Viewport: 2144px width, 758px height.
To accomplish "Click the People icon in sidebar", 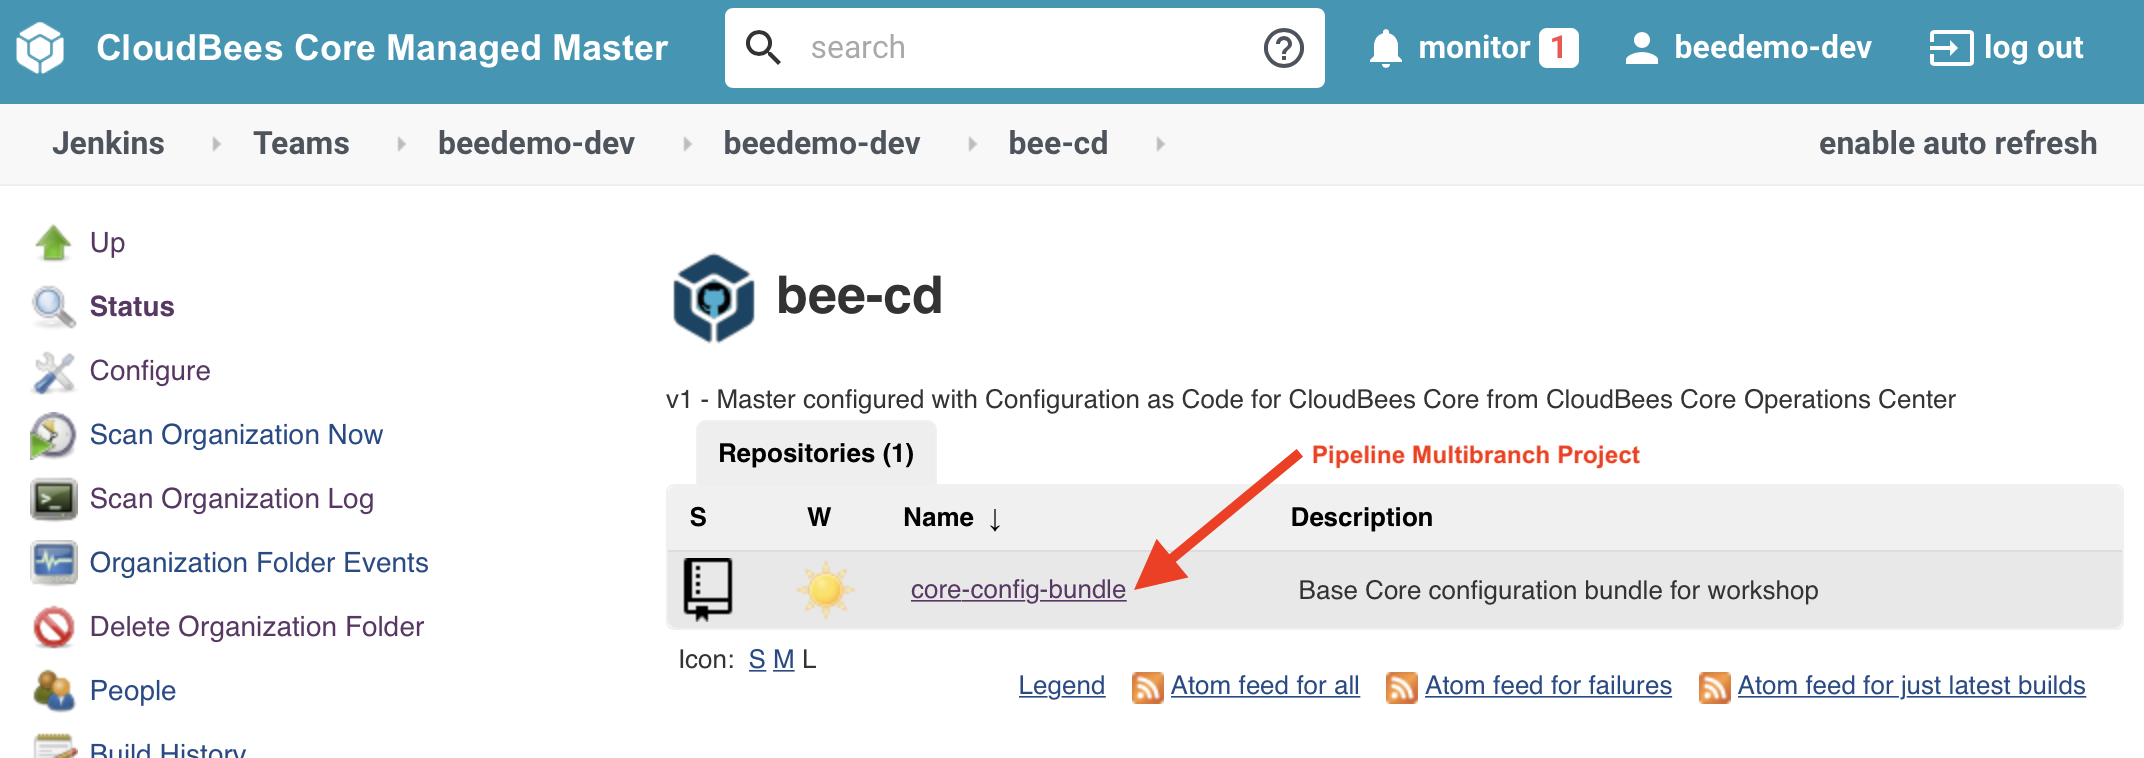I will [x=53, y=691].
